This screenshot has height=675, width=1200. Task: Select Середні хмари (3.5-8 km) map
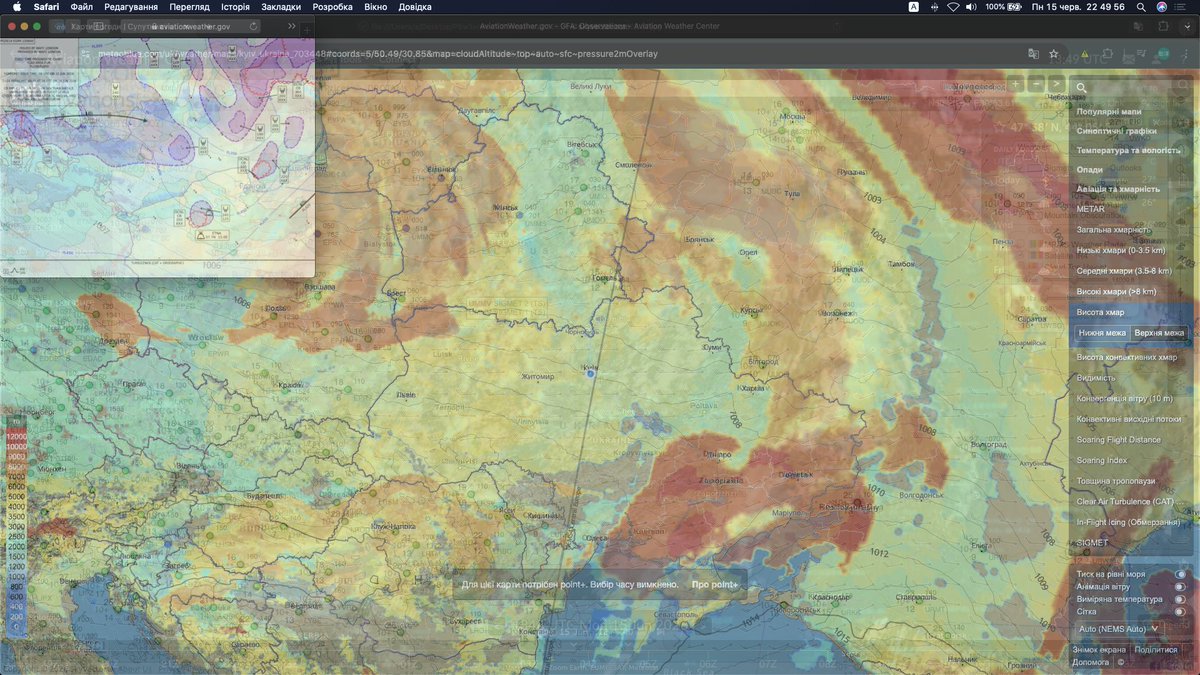click(x=1123, y=271)
